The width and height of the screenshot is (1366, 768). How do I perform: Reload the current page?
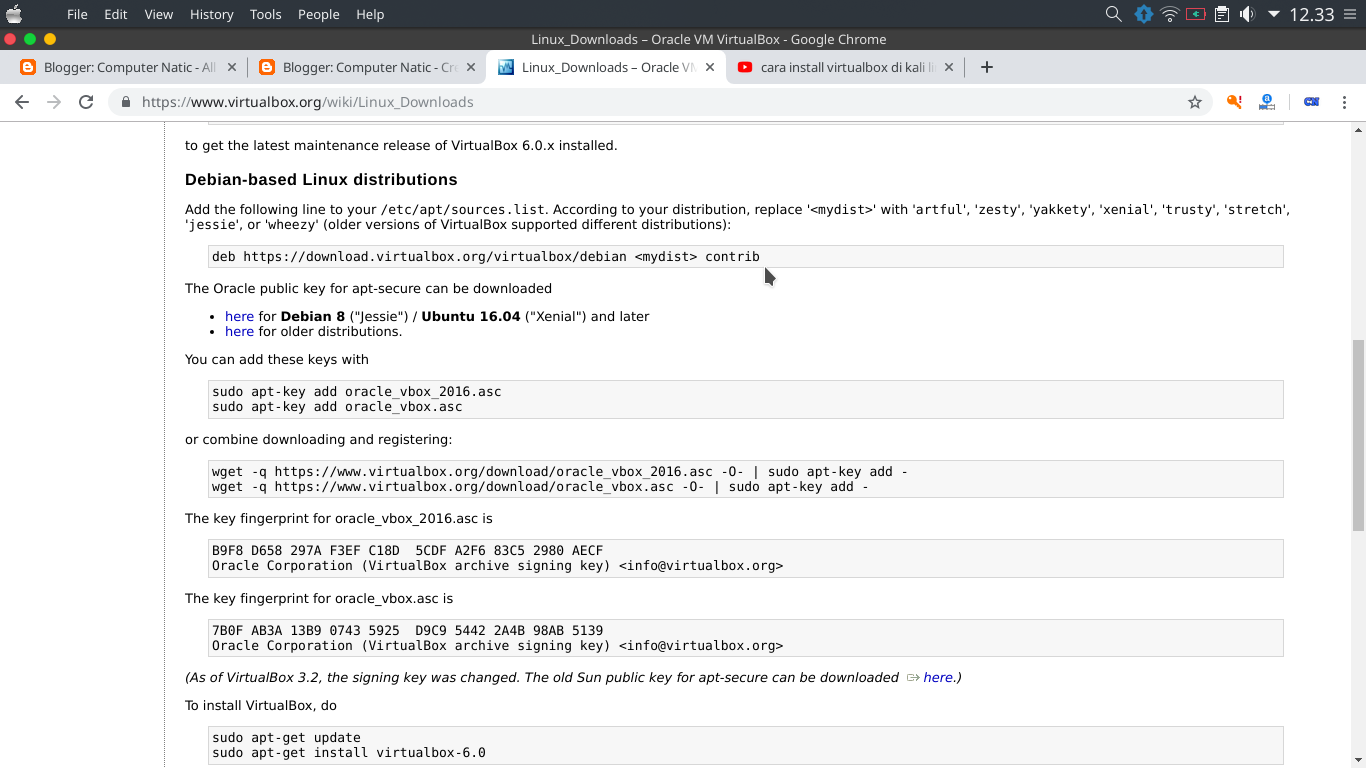point(86,102)
